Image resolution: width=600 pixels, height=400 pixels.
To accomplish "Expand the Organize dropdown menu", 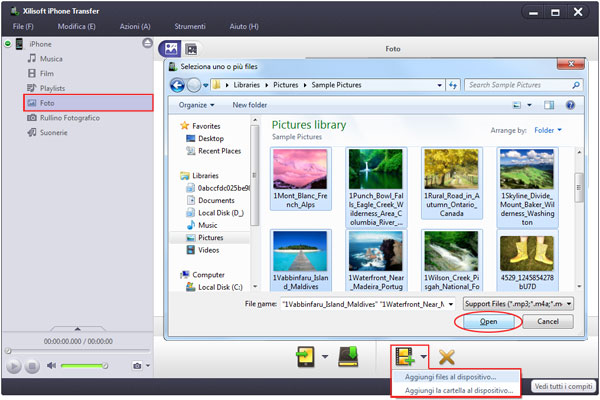I will (x=197, y=104).
